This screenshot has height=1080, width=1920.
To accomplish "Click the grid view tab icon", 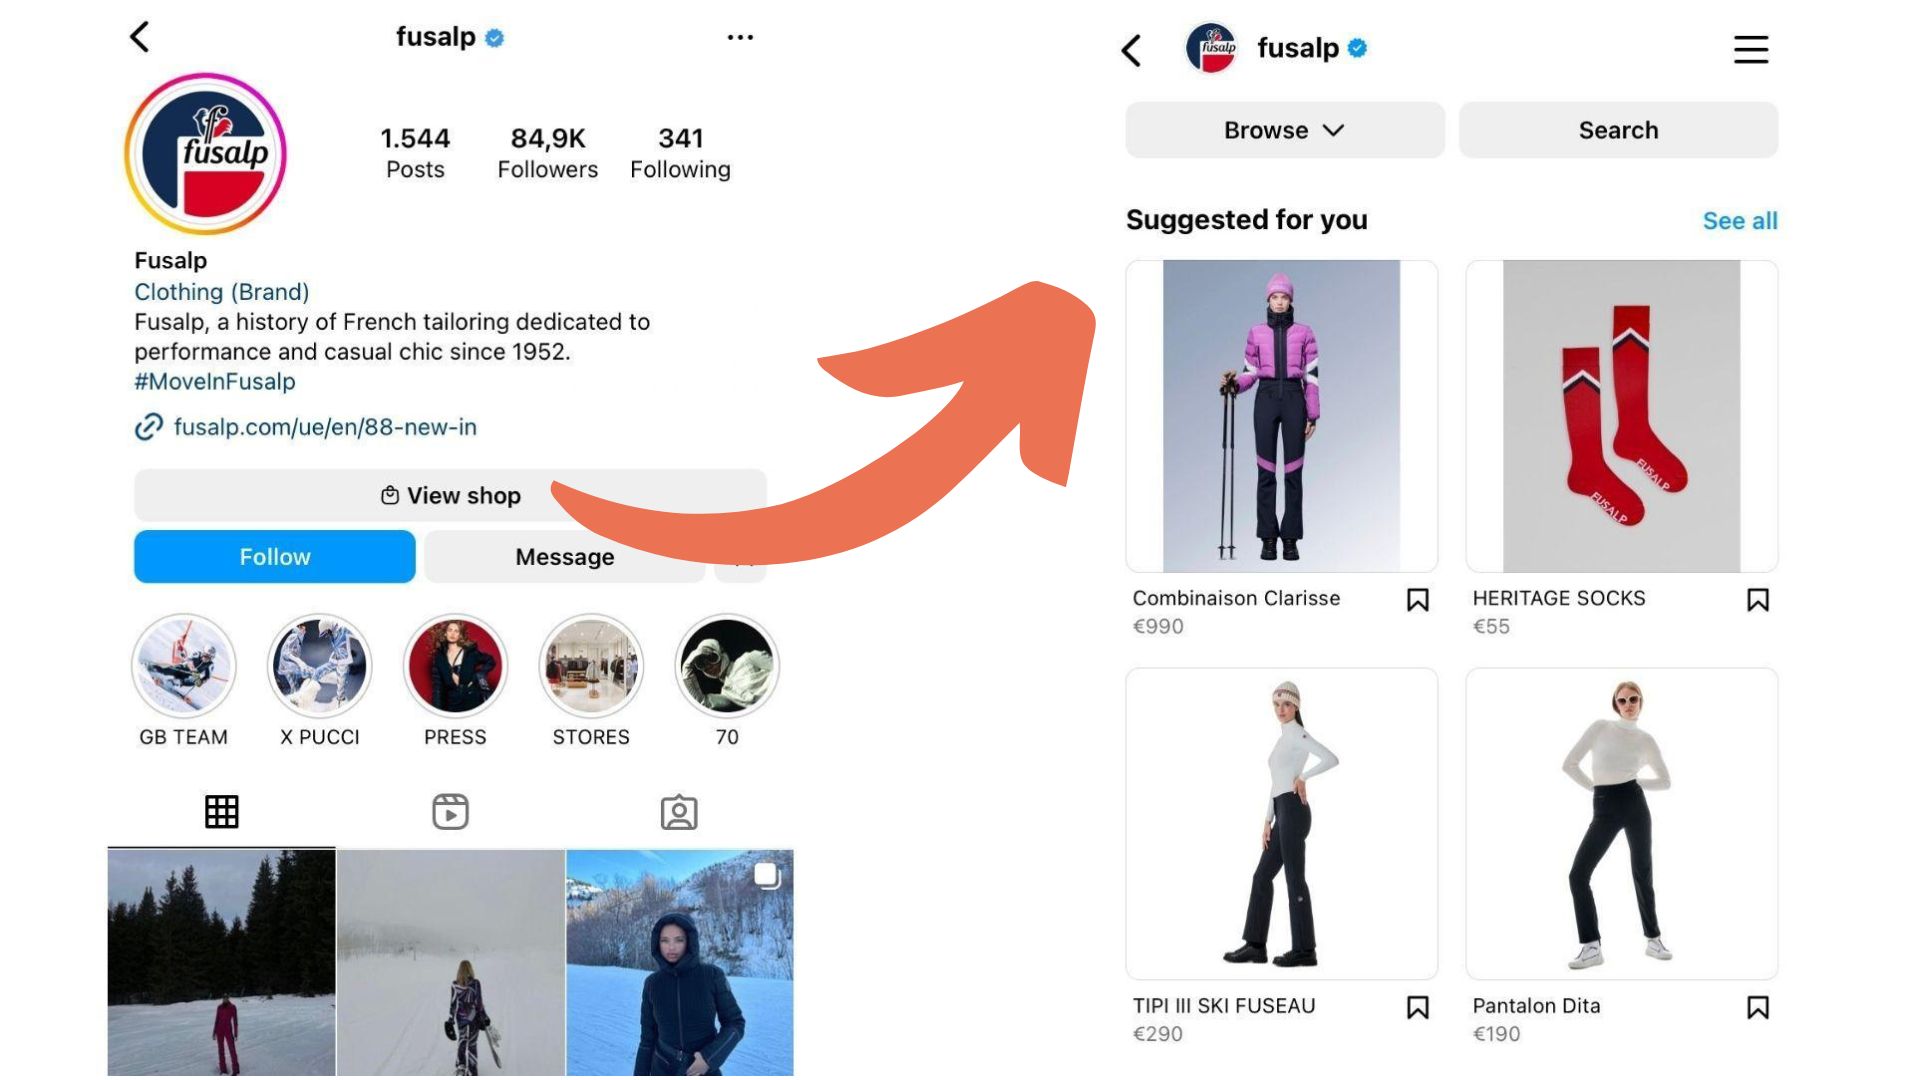I will point(222,810).
